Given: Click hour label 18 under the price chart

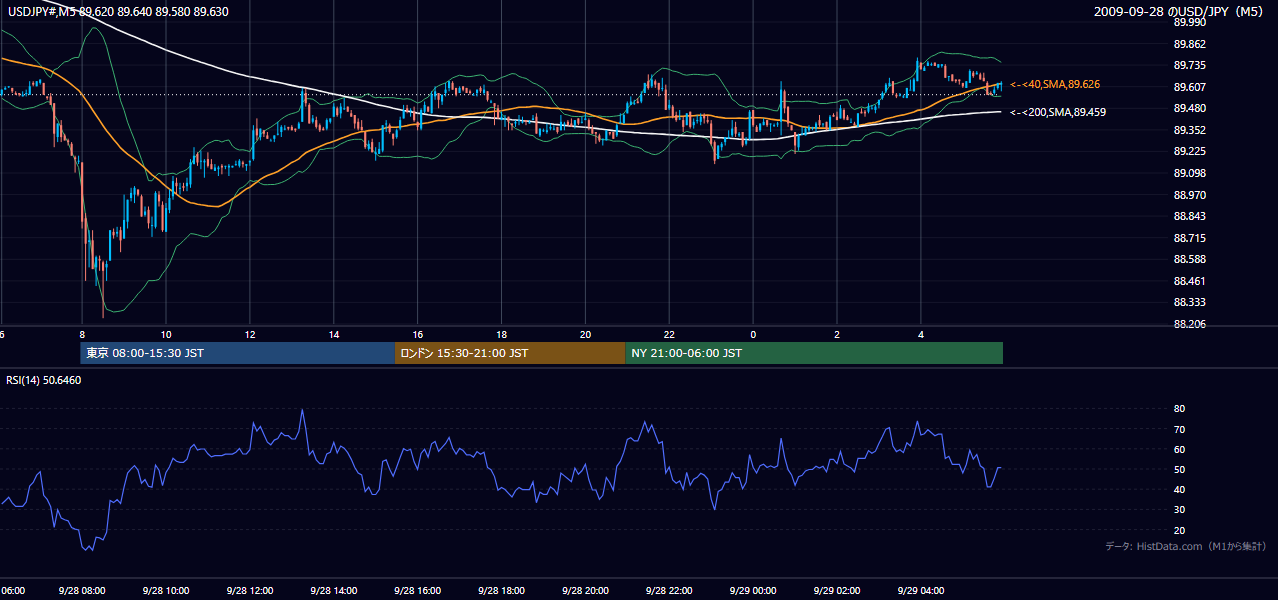Looking at the screenshot, I should (502, 335).
